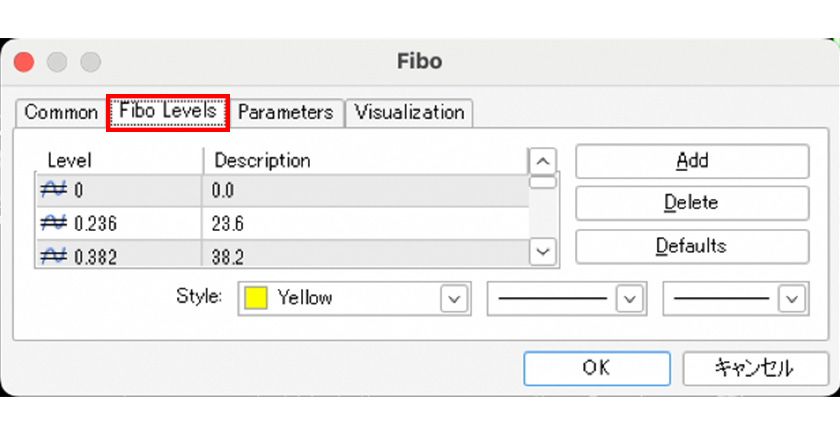Expand the line style dropdown

629,298
